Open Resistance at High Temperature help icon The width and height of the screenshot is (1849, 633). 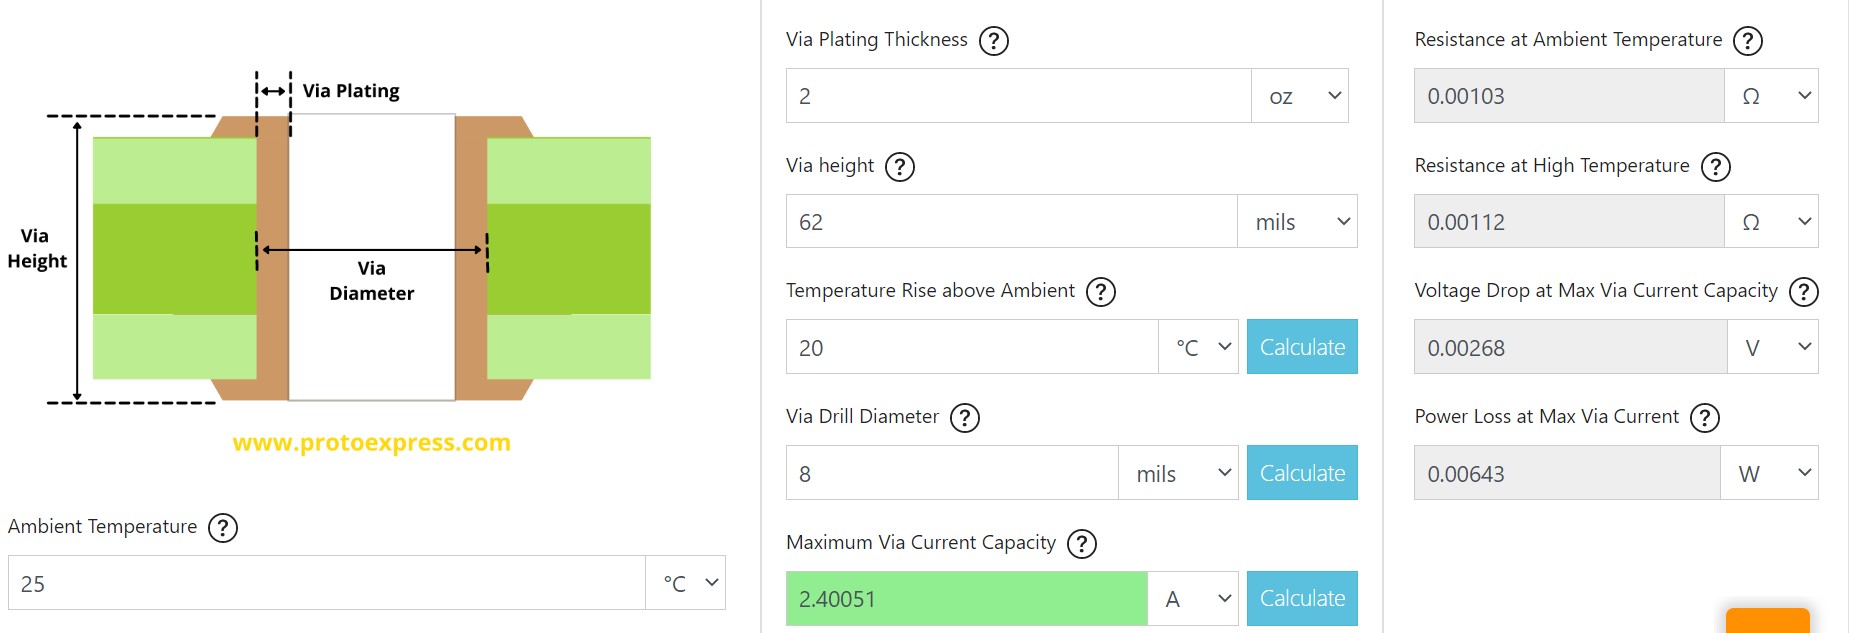1715,167
